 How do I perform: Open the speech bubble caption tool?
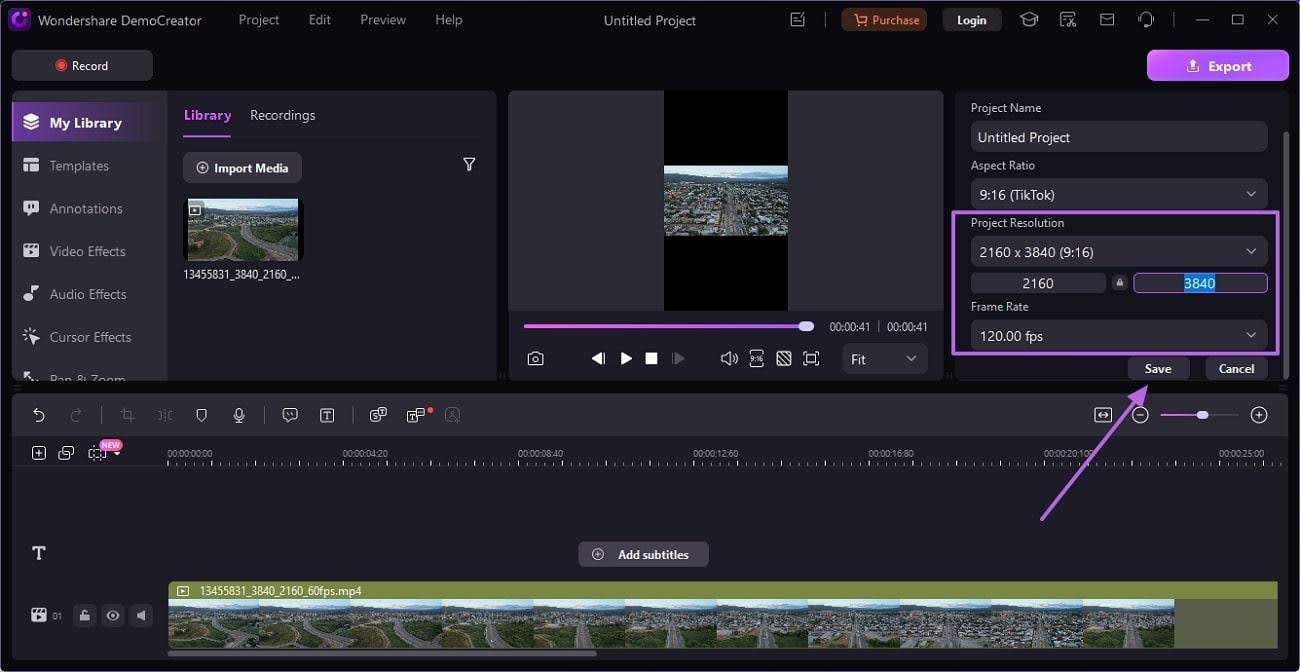pos(290,415)
